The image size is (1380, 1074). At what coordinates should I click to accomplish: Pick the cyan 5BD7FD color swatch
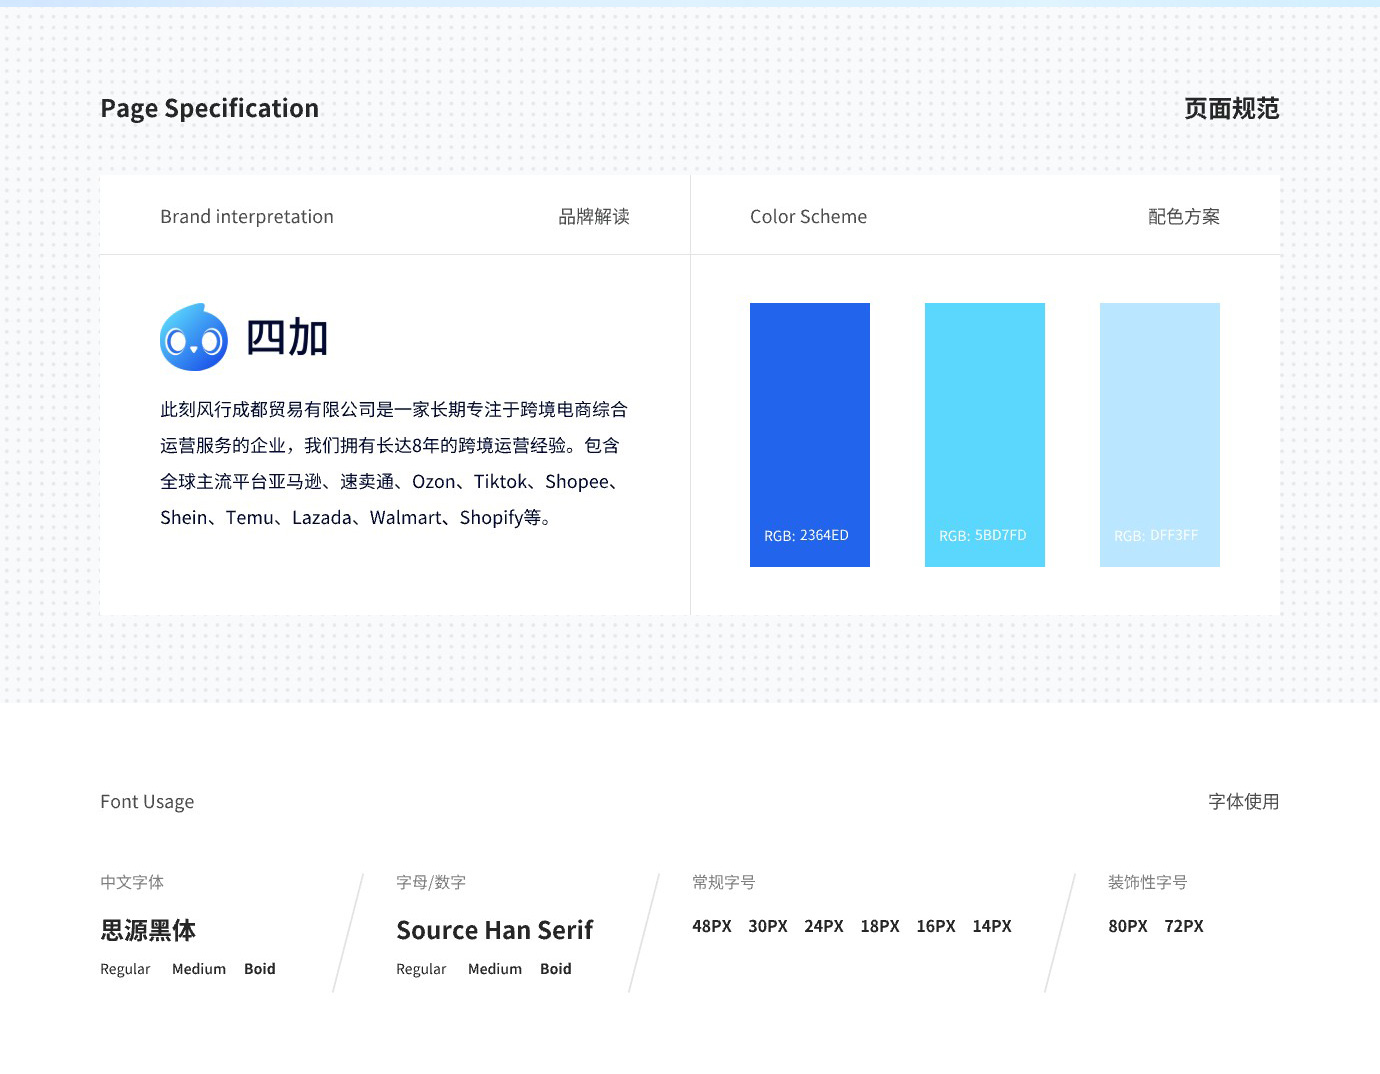point(984,434)
